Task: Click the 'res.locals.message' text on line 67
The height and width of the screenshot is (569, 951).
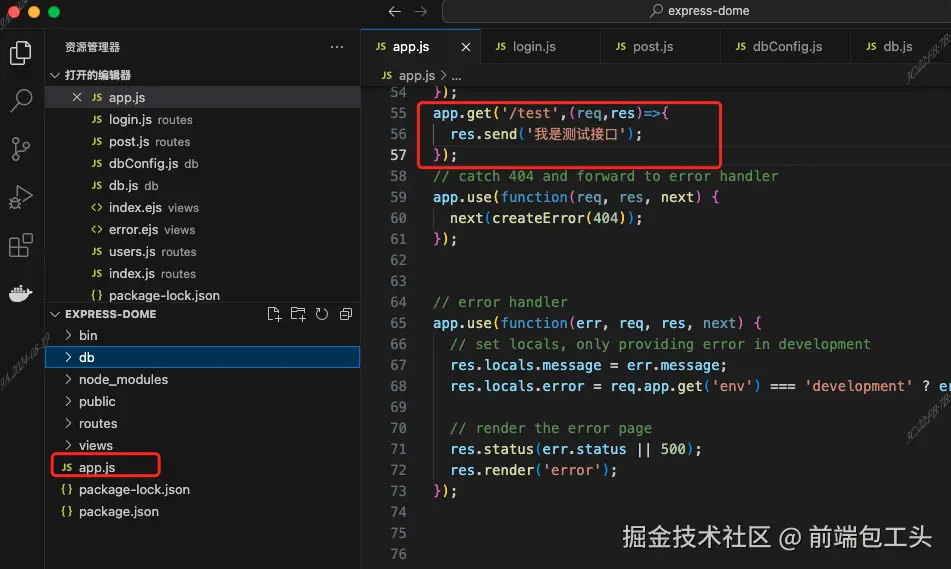Action: (526, 365)
